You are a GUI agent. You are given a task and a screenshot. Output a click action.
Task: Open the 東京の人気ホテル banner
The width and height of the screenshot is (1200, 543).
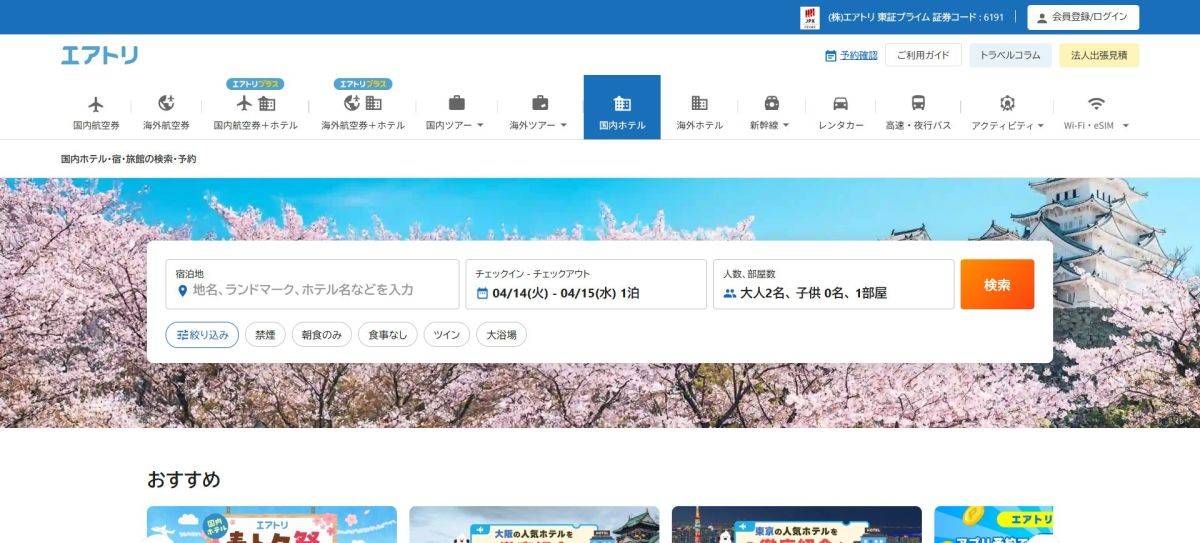[797, 524]
